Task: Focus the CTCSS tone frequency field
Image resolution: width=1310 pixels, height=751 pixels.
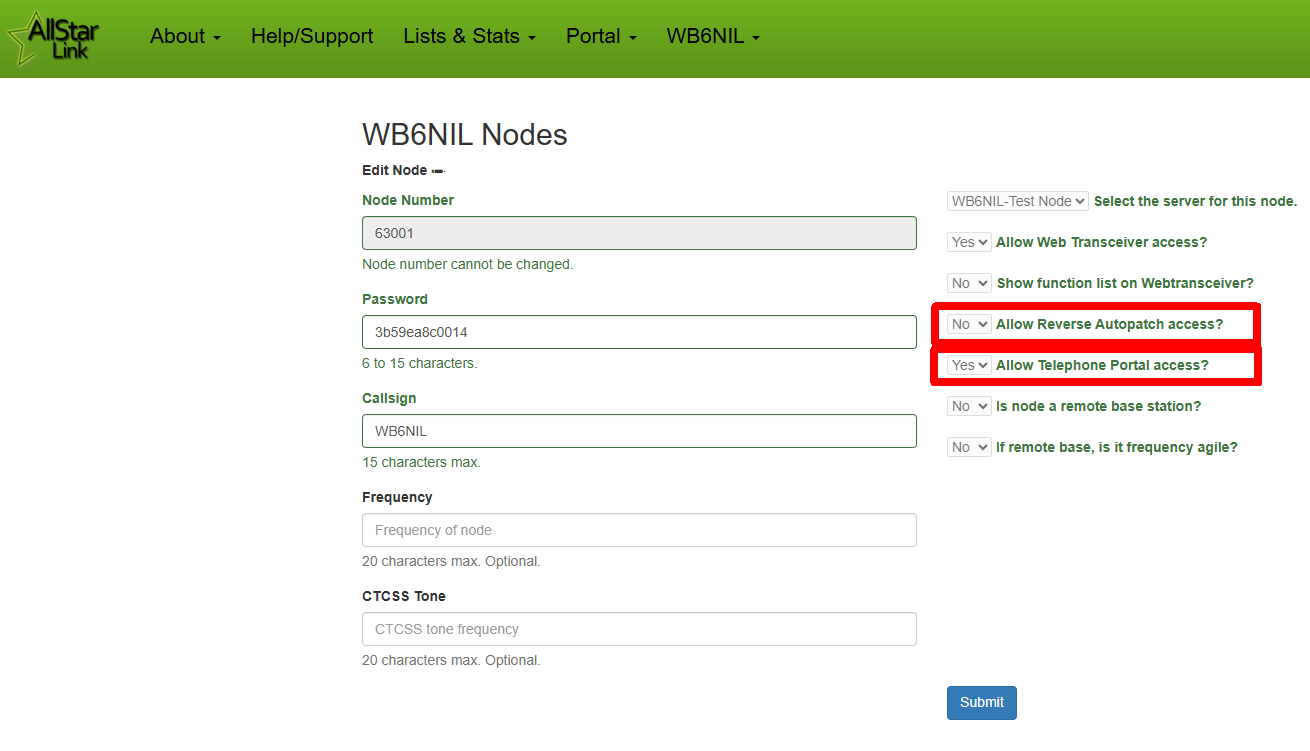Action: pos(639,629)
